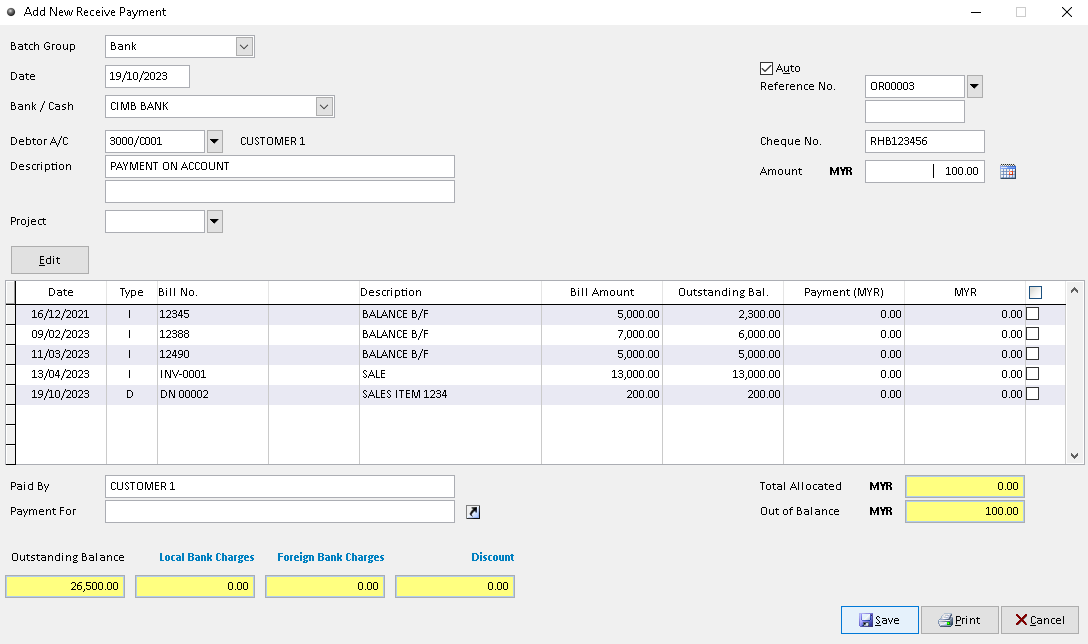Check the DN 00002 row checkbox
This screenshot has width=1088, height=644.
[x=1032, y=393]
